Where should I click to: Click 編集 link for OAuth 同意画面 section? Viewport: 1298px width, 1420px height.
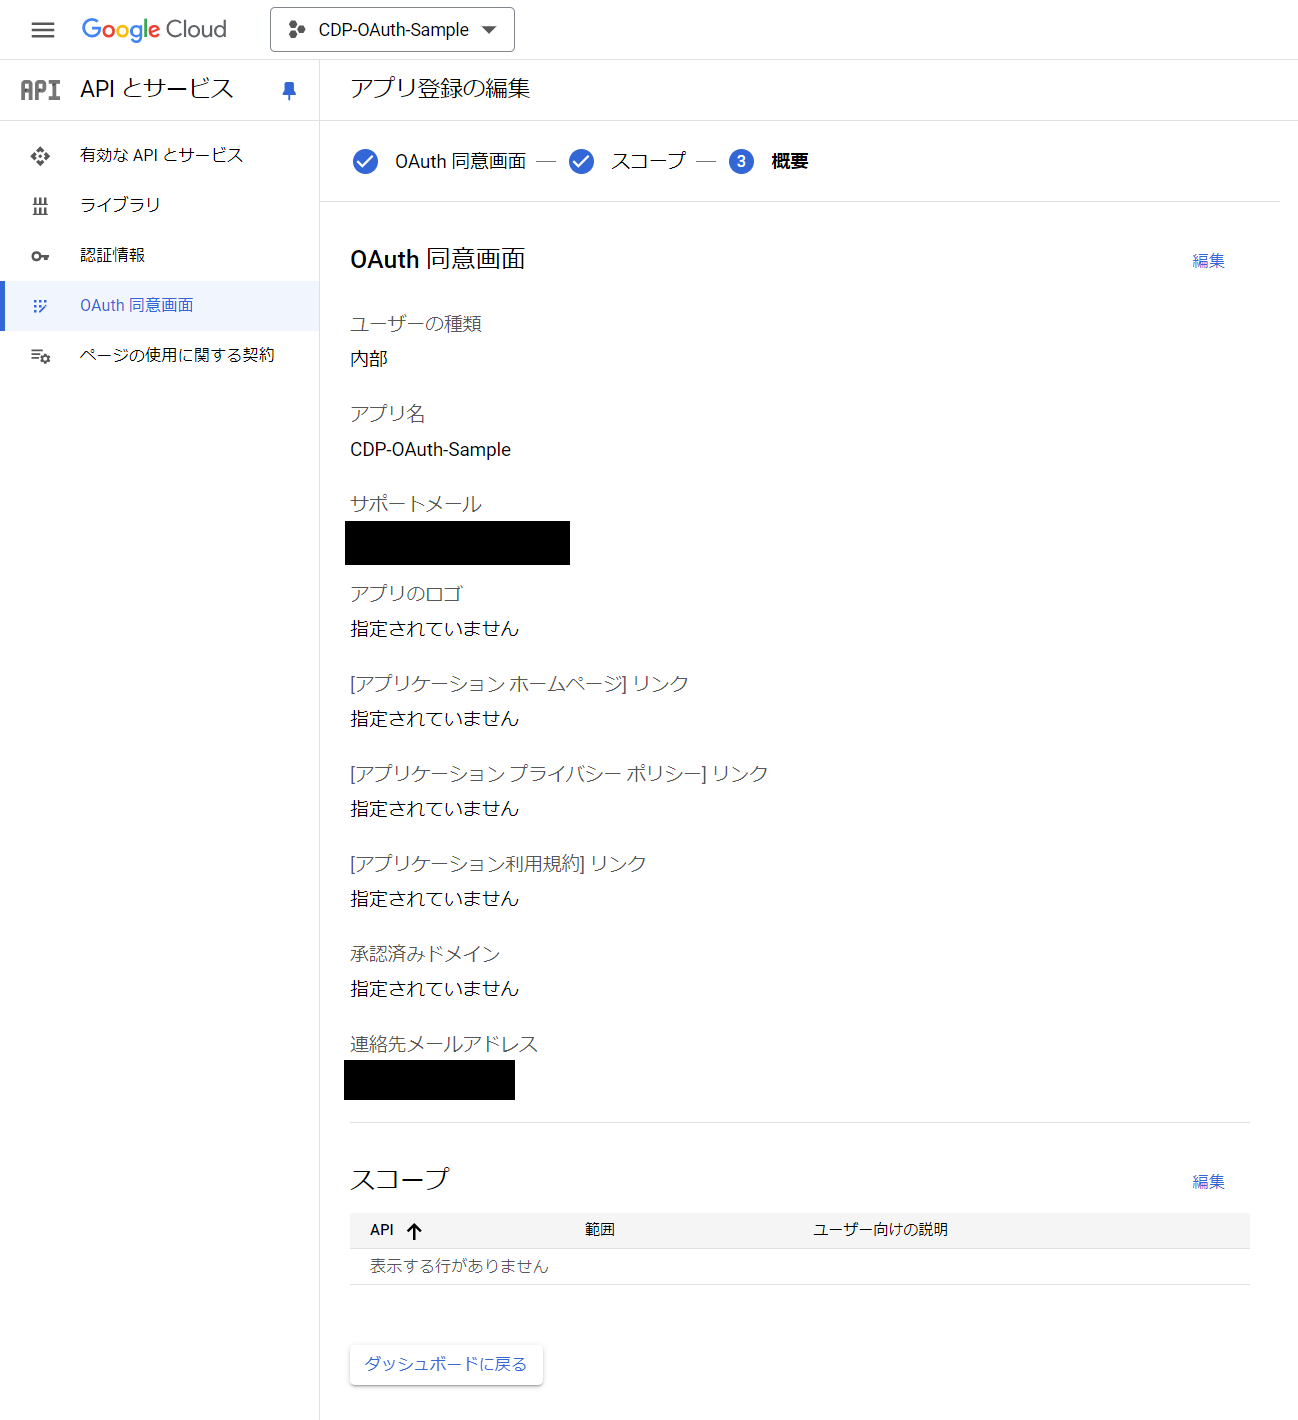(1208, 261)
